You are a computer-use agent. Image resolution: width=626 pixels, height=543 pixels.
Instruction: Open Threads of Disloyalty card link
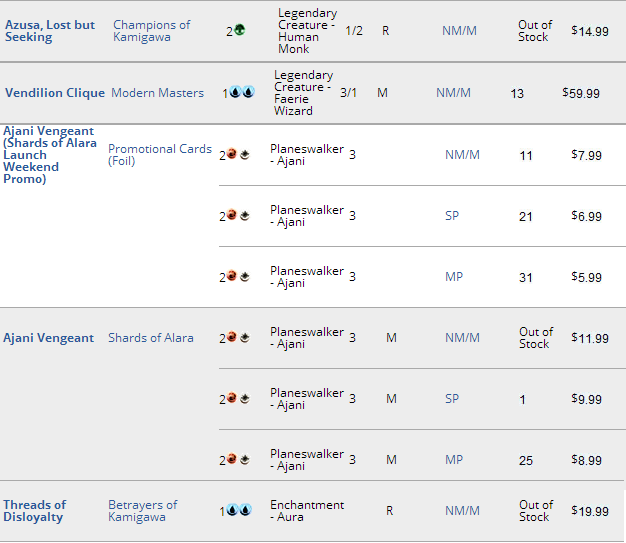pos(35,511)
